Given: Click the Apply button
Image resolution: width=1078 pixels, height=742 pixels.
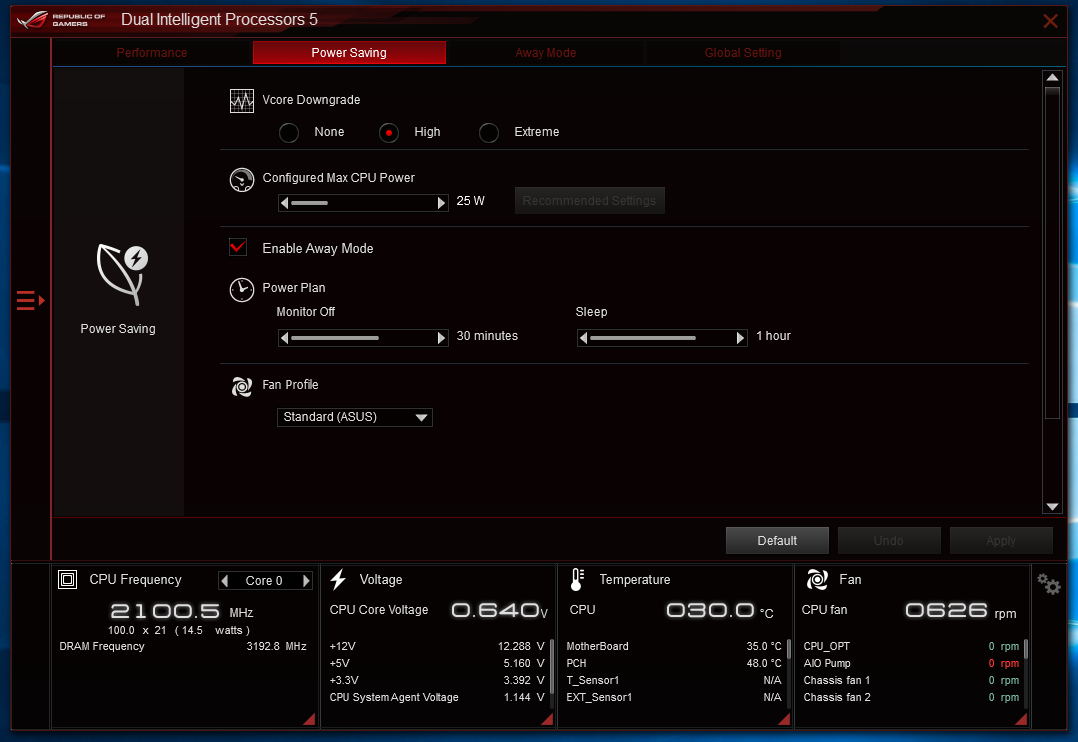Looking at the screenshot, I should click(x=1001, y=541).
